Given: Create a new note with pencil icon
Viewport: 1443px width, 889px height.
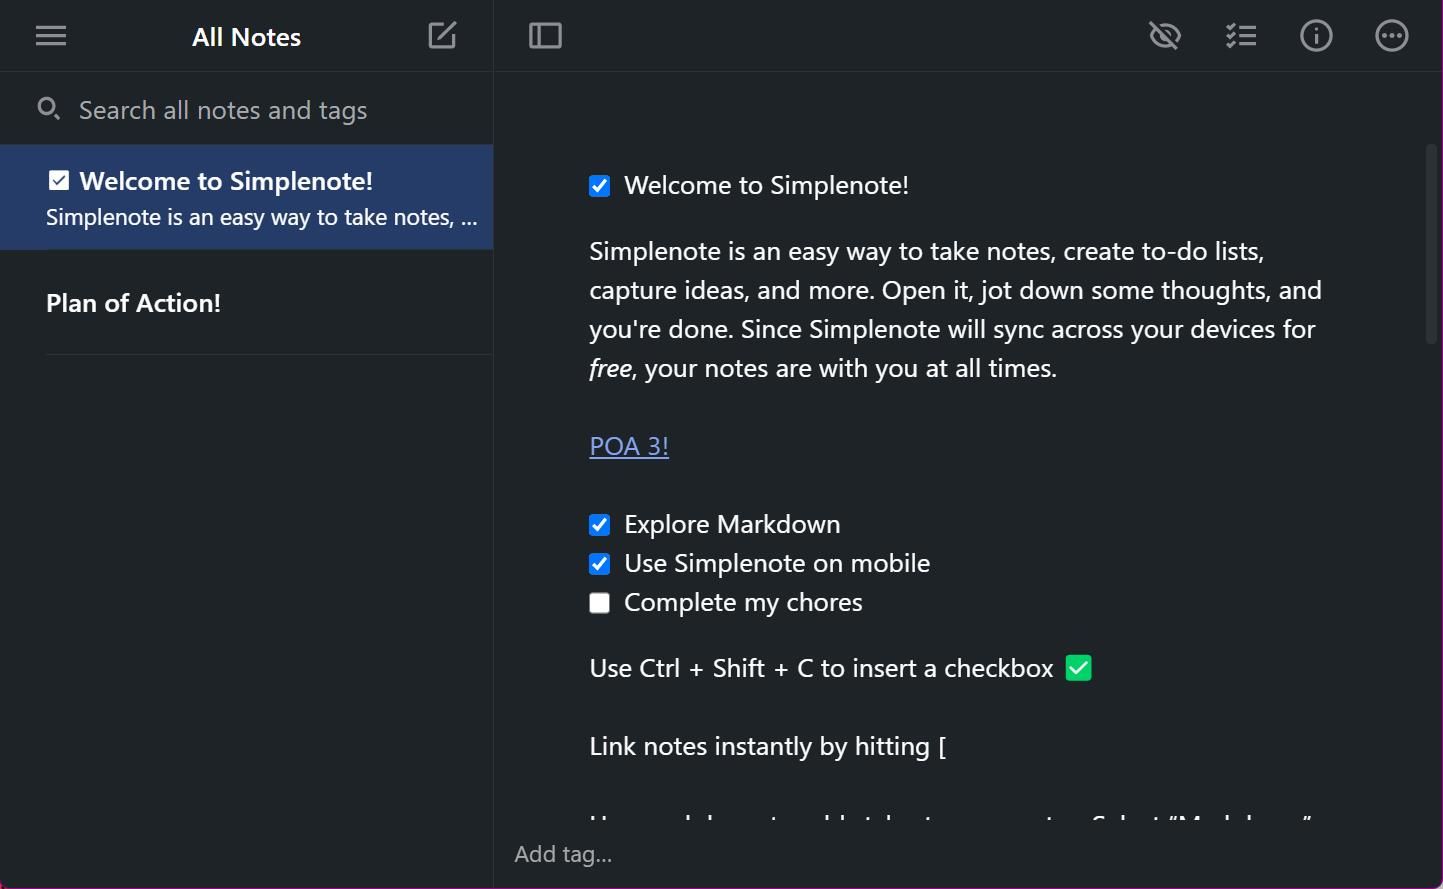Looking at the screenshot, I should (441, 34).
